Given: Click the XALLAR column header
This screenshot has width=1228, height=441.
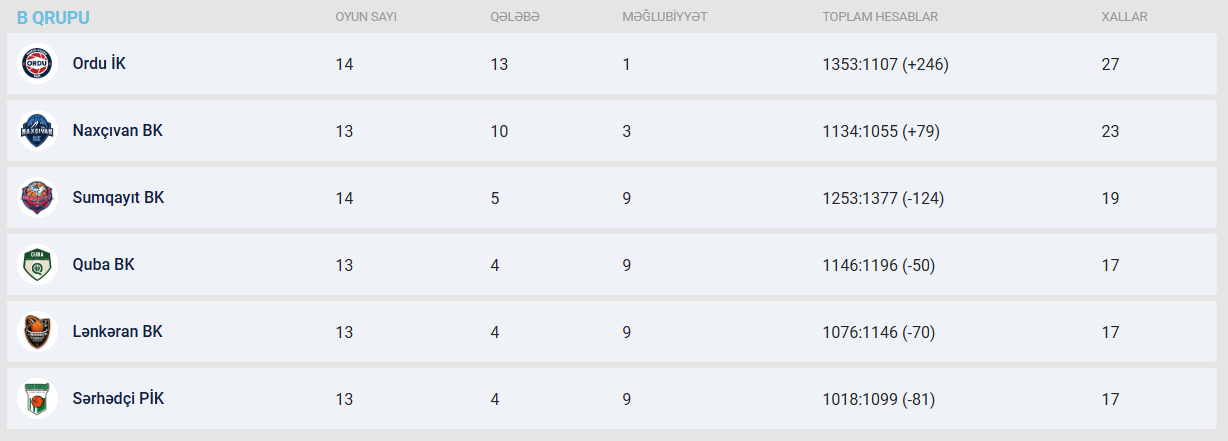Looking at the screenshot, I should click(x=1124, y=17).
